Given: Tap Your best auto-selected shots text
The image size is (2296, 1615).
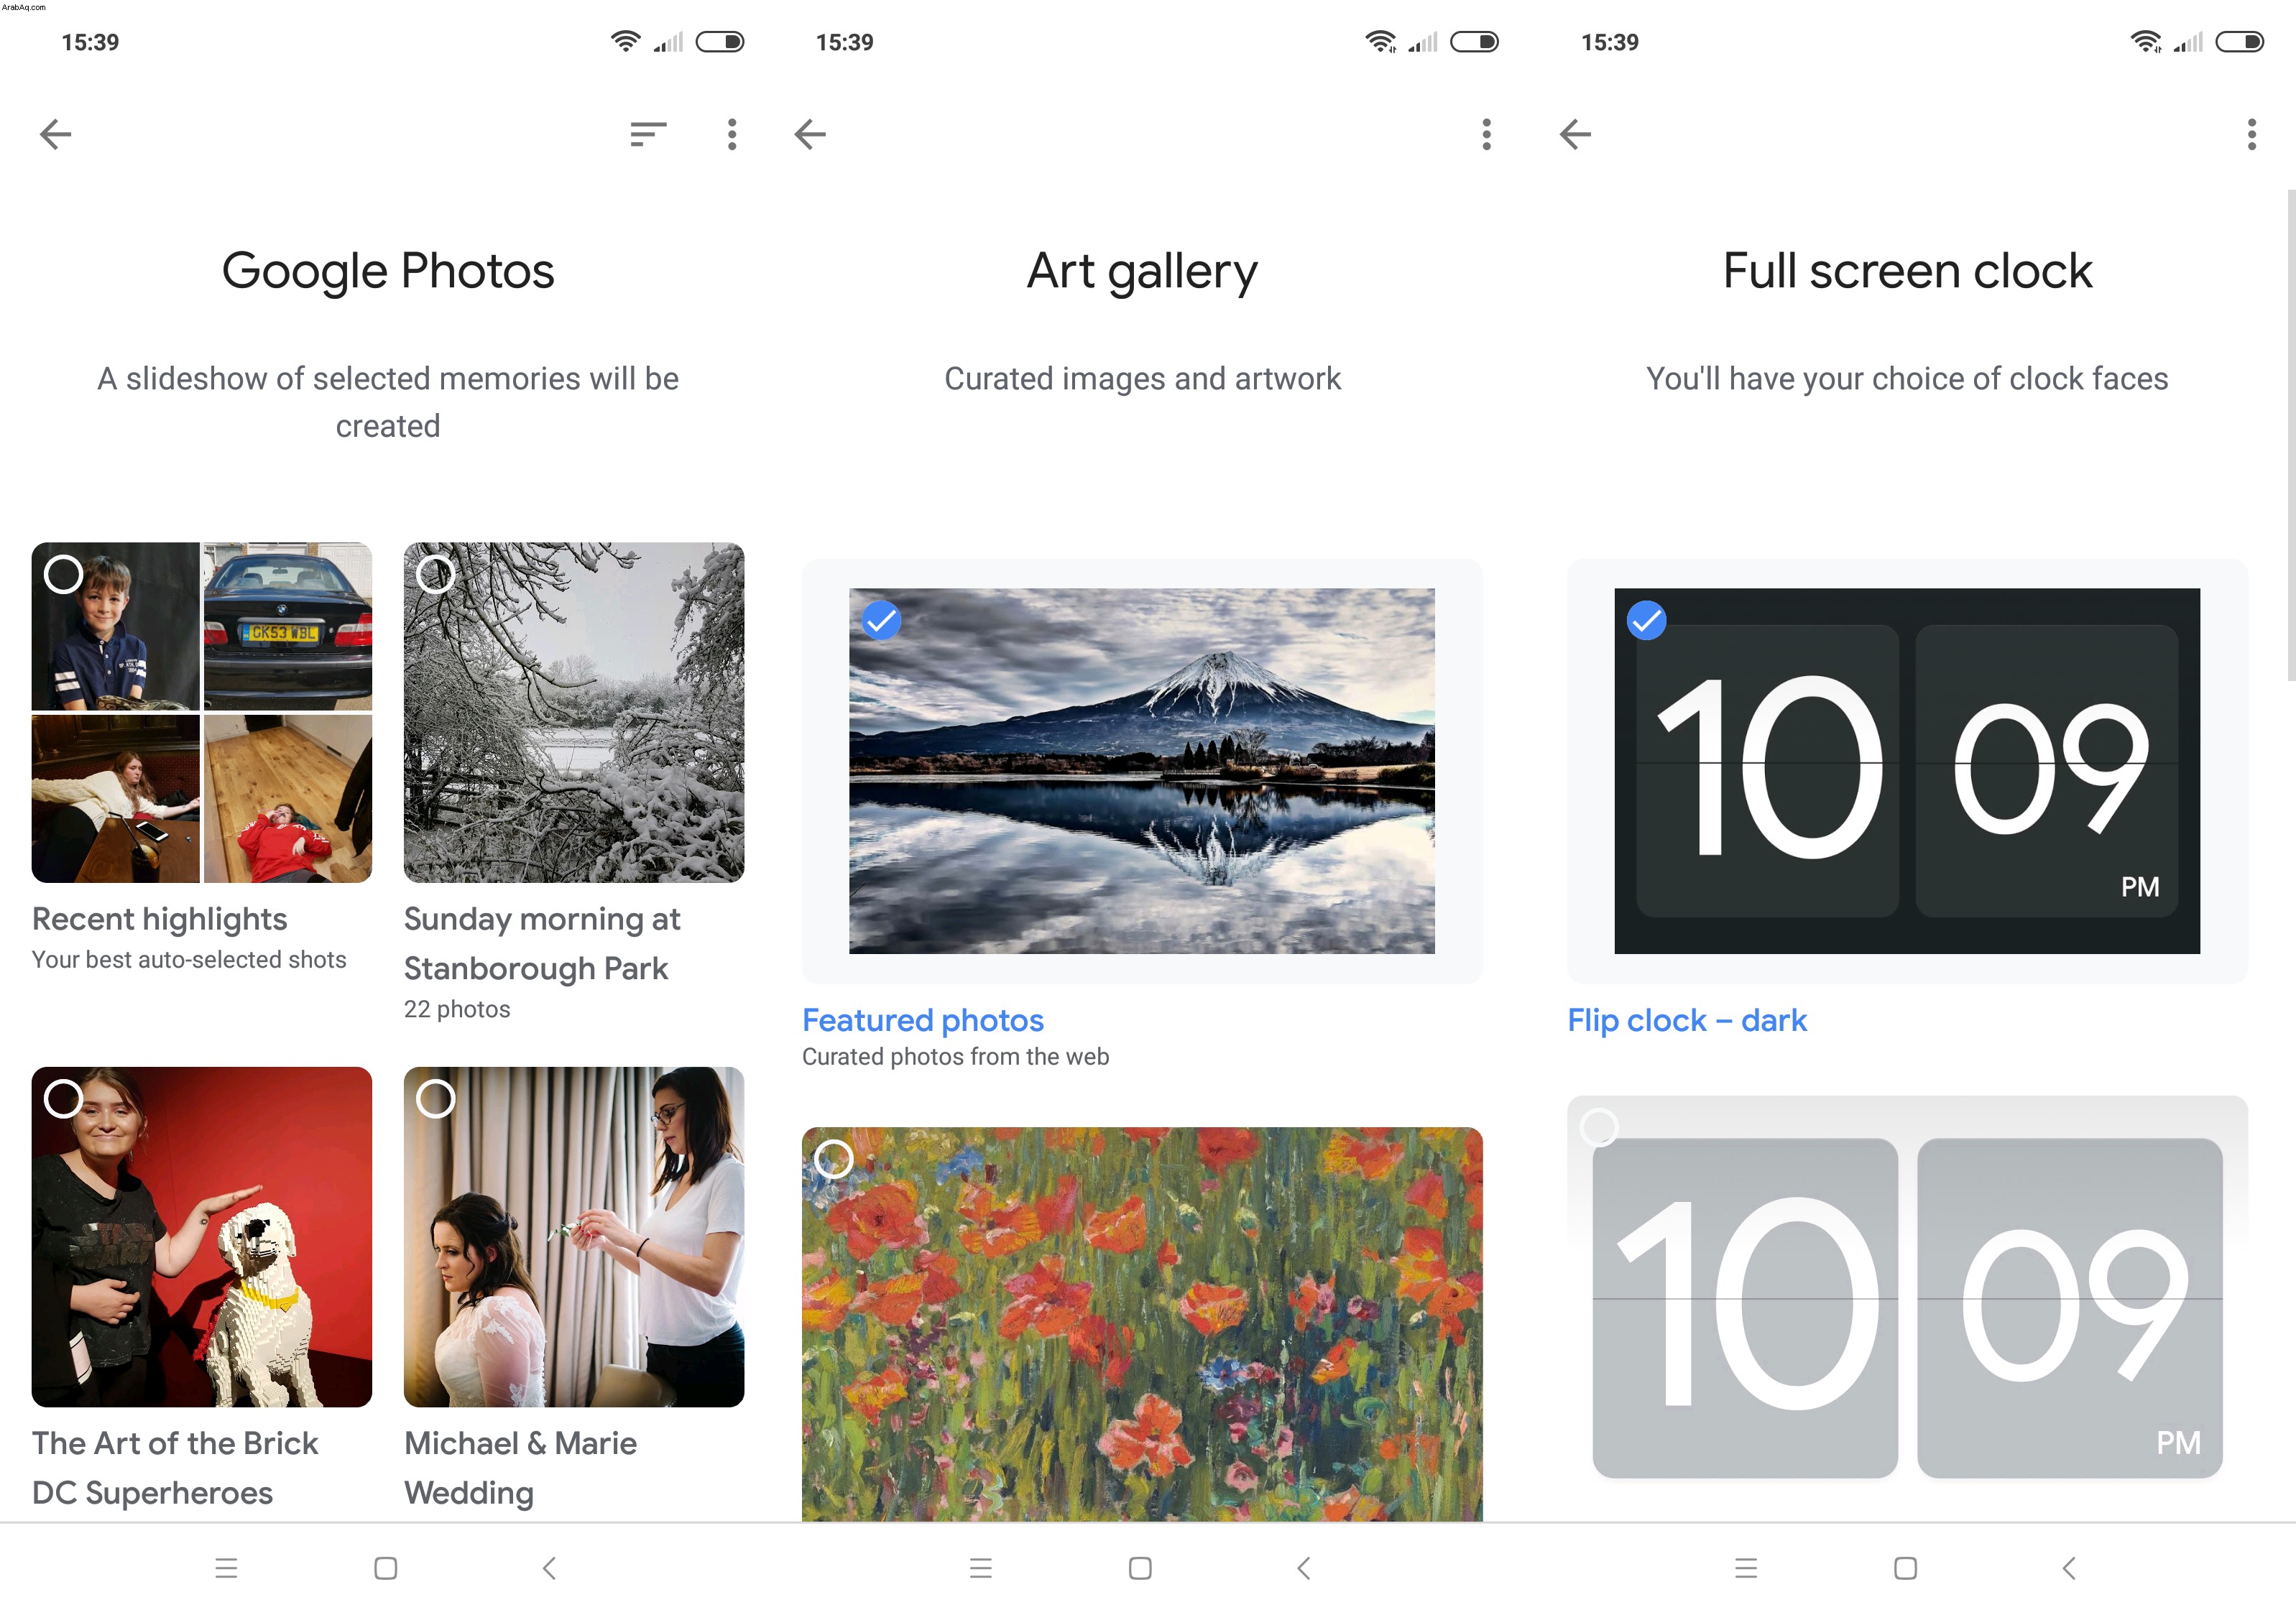Looking at the screenshot, I should pyautogui.click(x=189, y=959).
